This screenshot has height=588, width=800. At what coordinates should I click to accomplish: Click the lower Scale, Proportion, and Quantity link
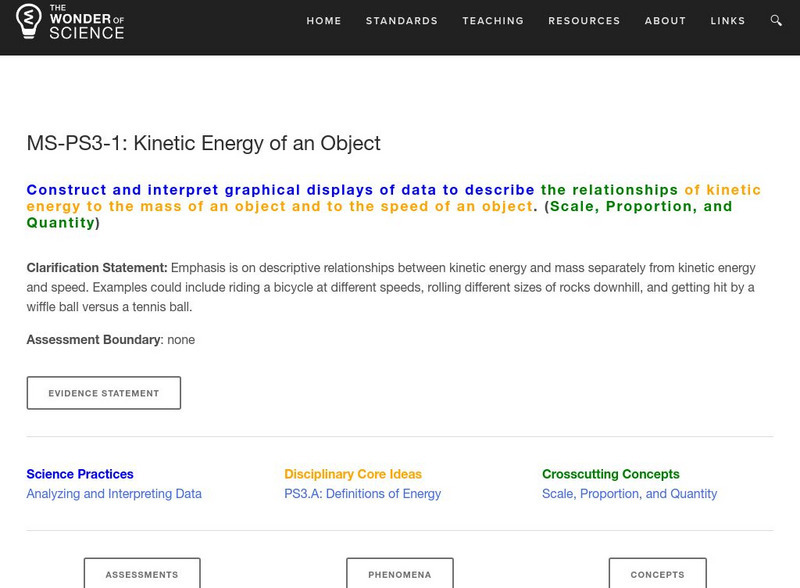(x=629, y=494)
